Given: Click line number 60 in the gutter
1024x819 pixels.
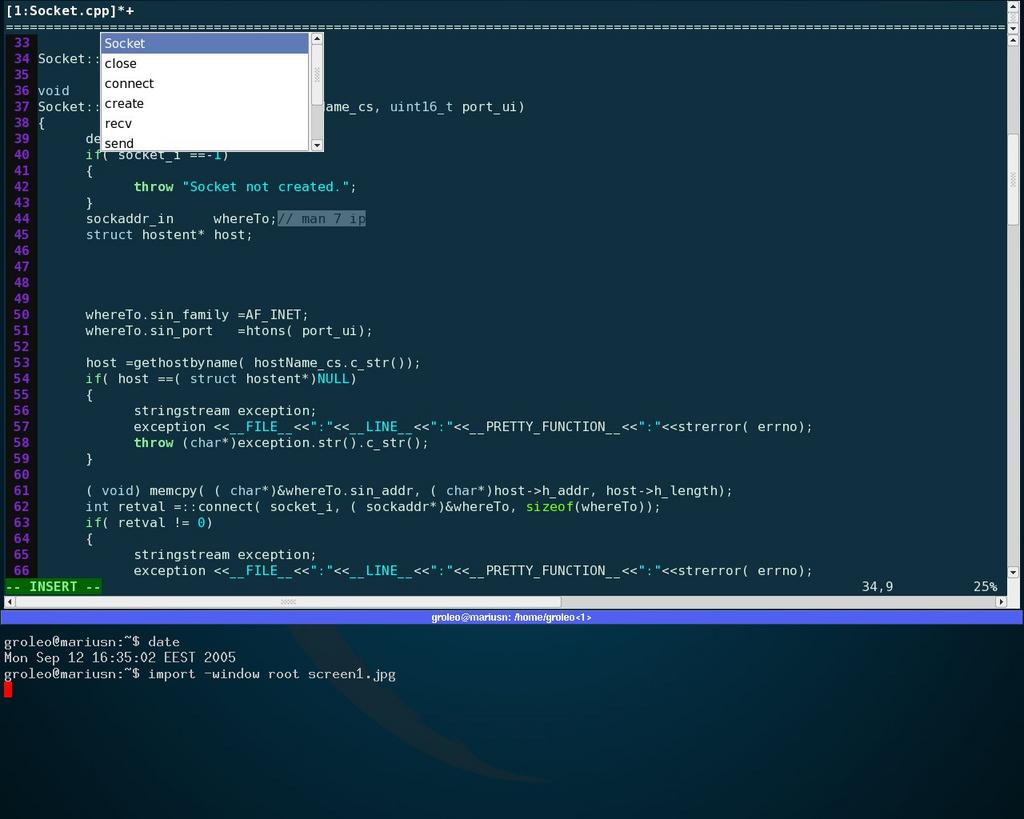Looking at the screenshot, I should click(x=22, y=475).
